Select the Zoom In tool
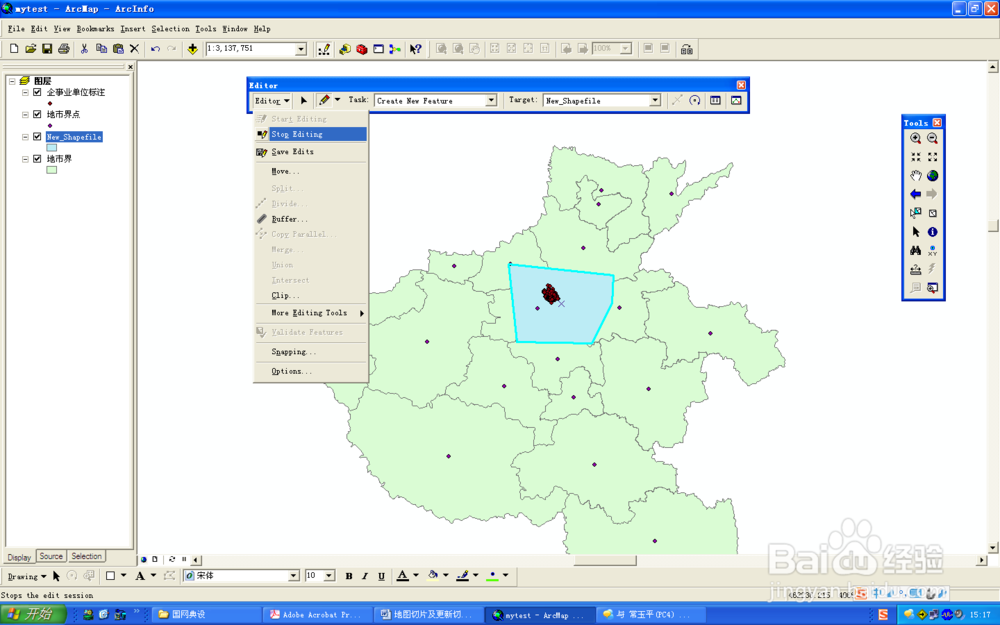 (x=916, y=138)
